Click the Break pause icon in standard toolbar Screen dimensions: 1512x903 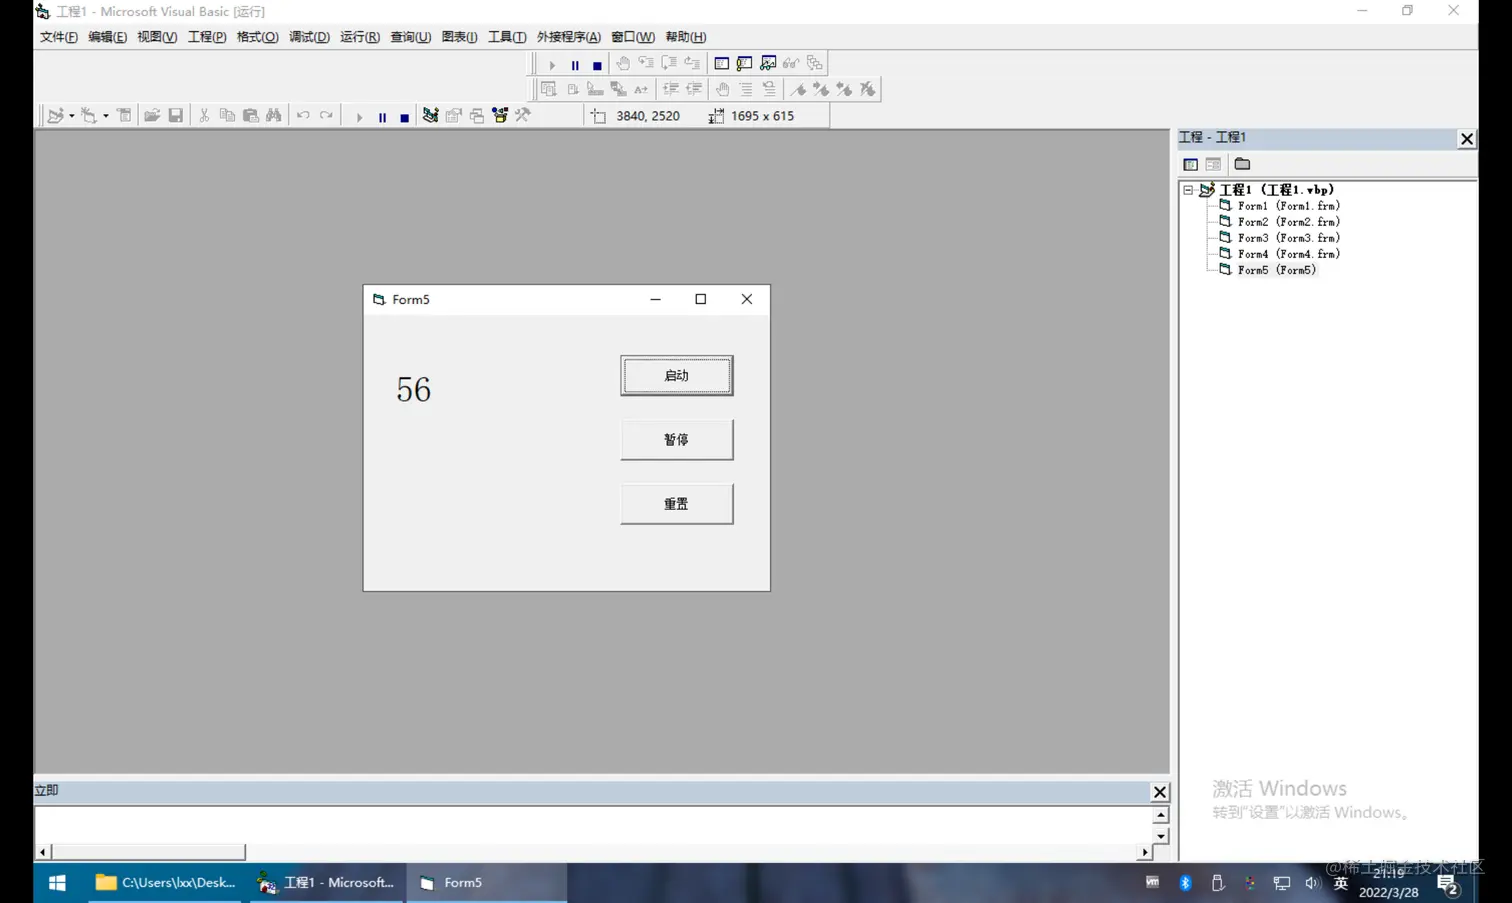[x=382, y=117]
